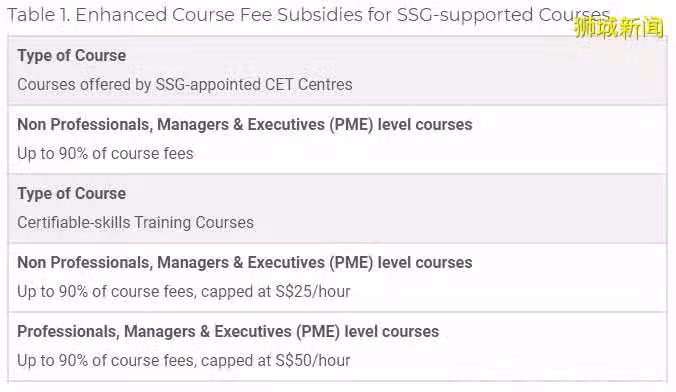Click the Table 1 title text
676x392 pixels.
309,15
